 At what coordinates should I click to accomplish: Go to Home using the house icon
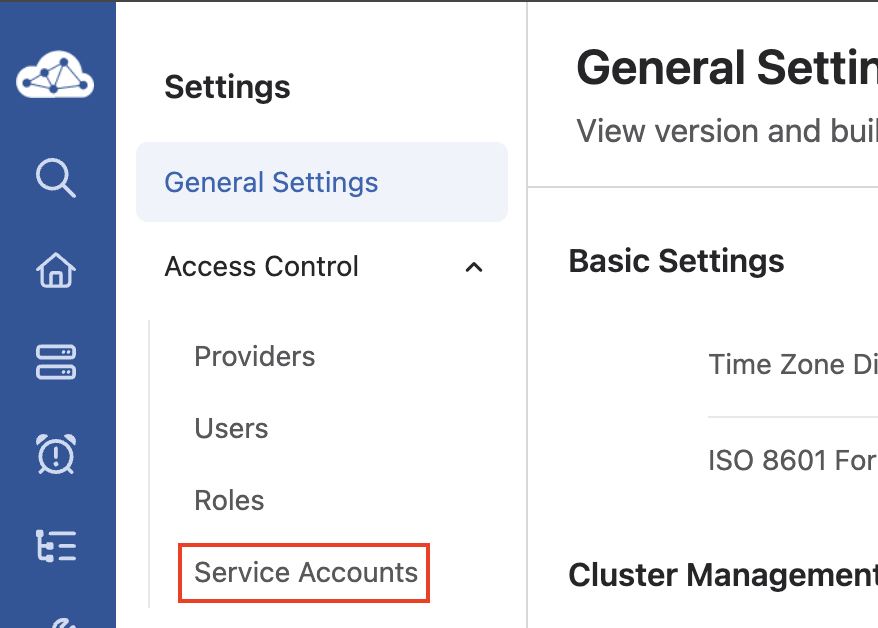click(56, 270)
